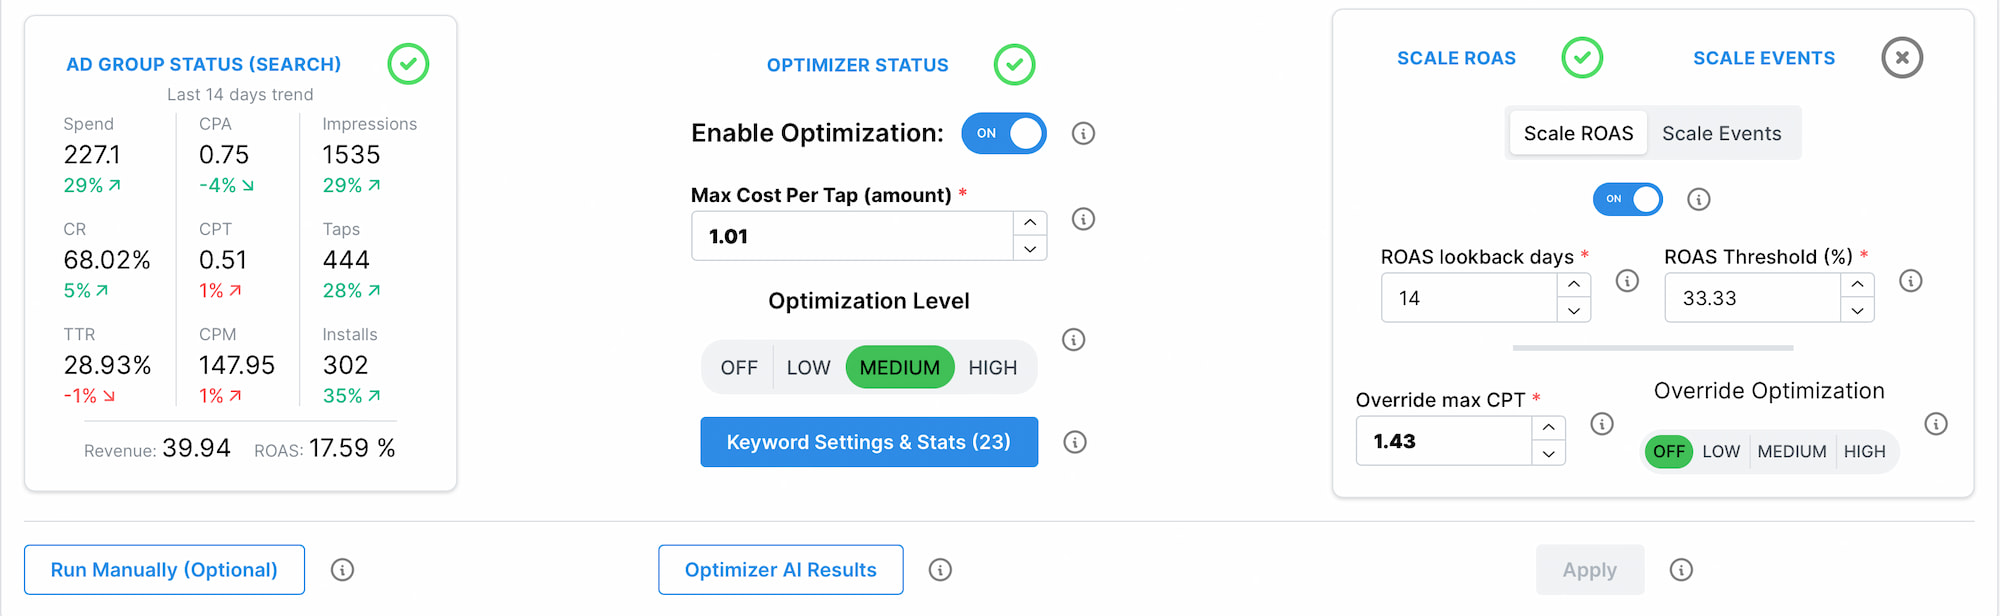Toggle Enable Optimization off
The image size is (2000, 616).
(x=1003, y=133)
